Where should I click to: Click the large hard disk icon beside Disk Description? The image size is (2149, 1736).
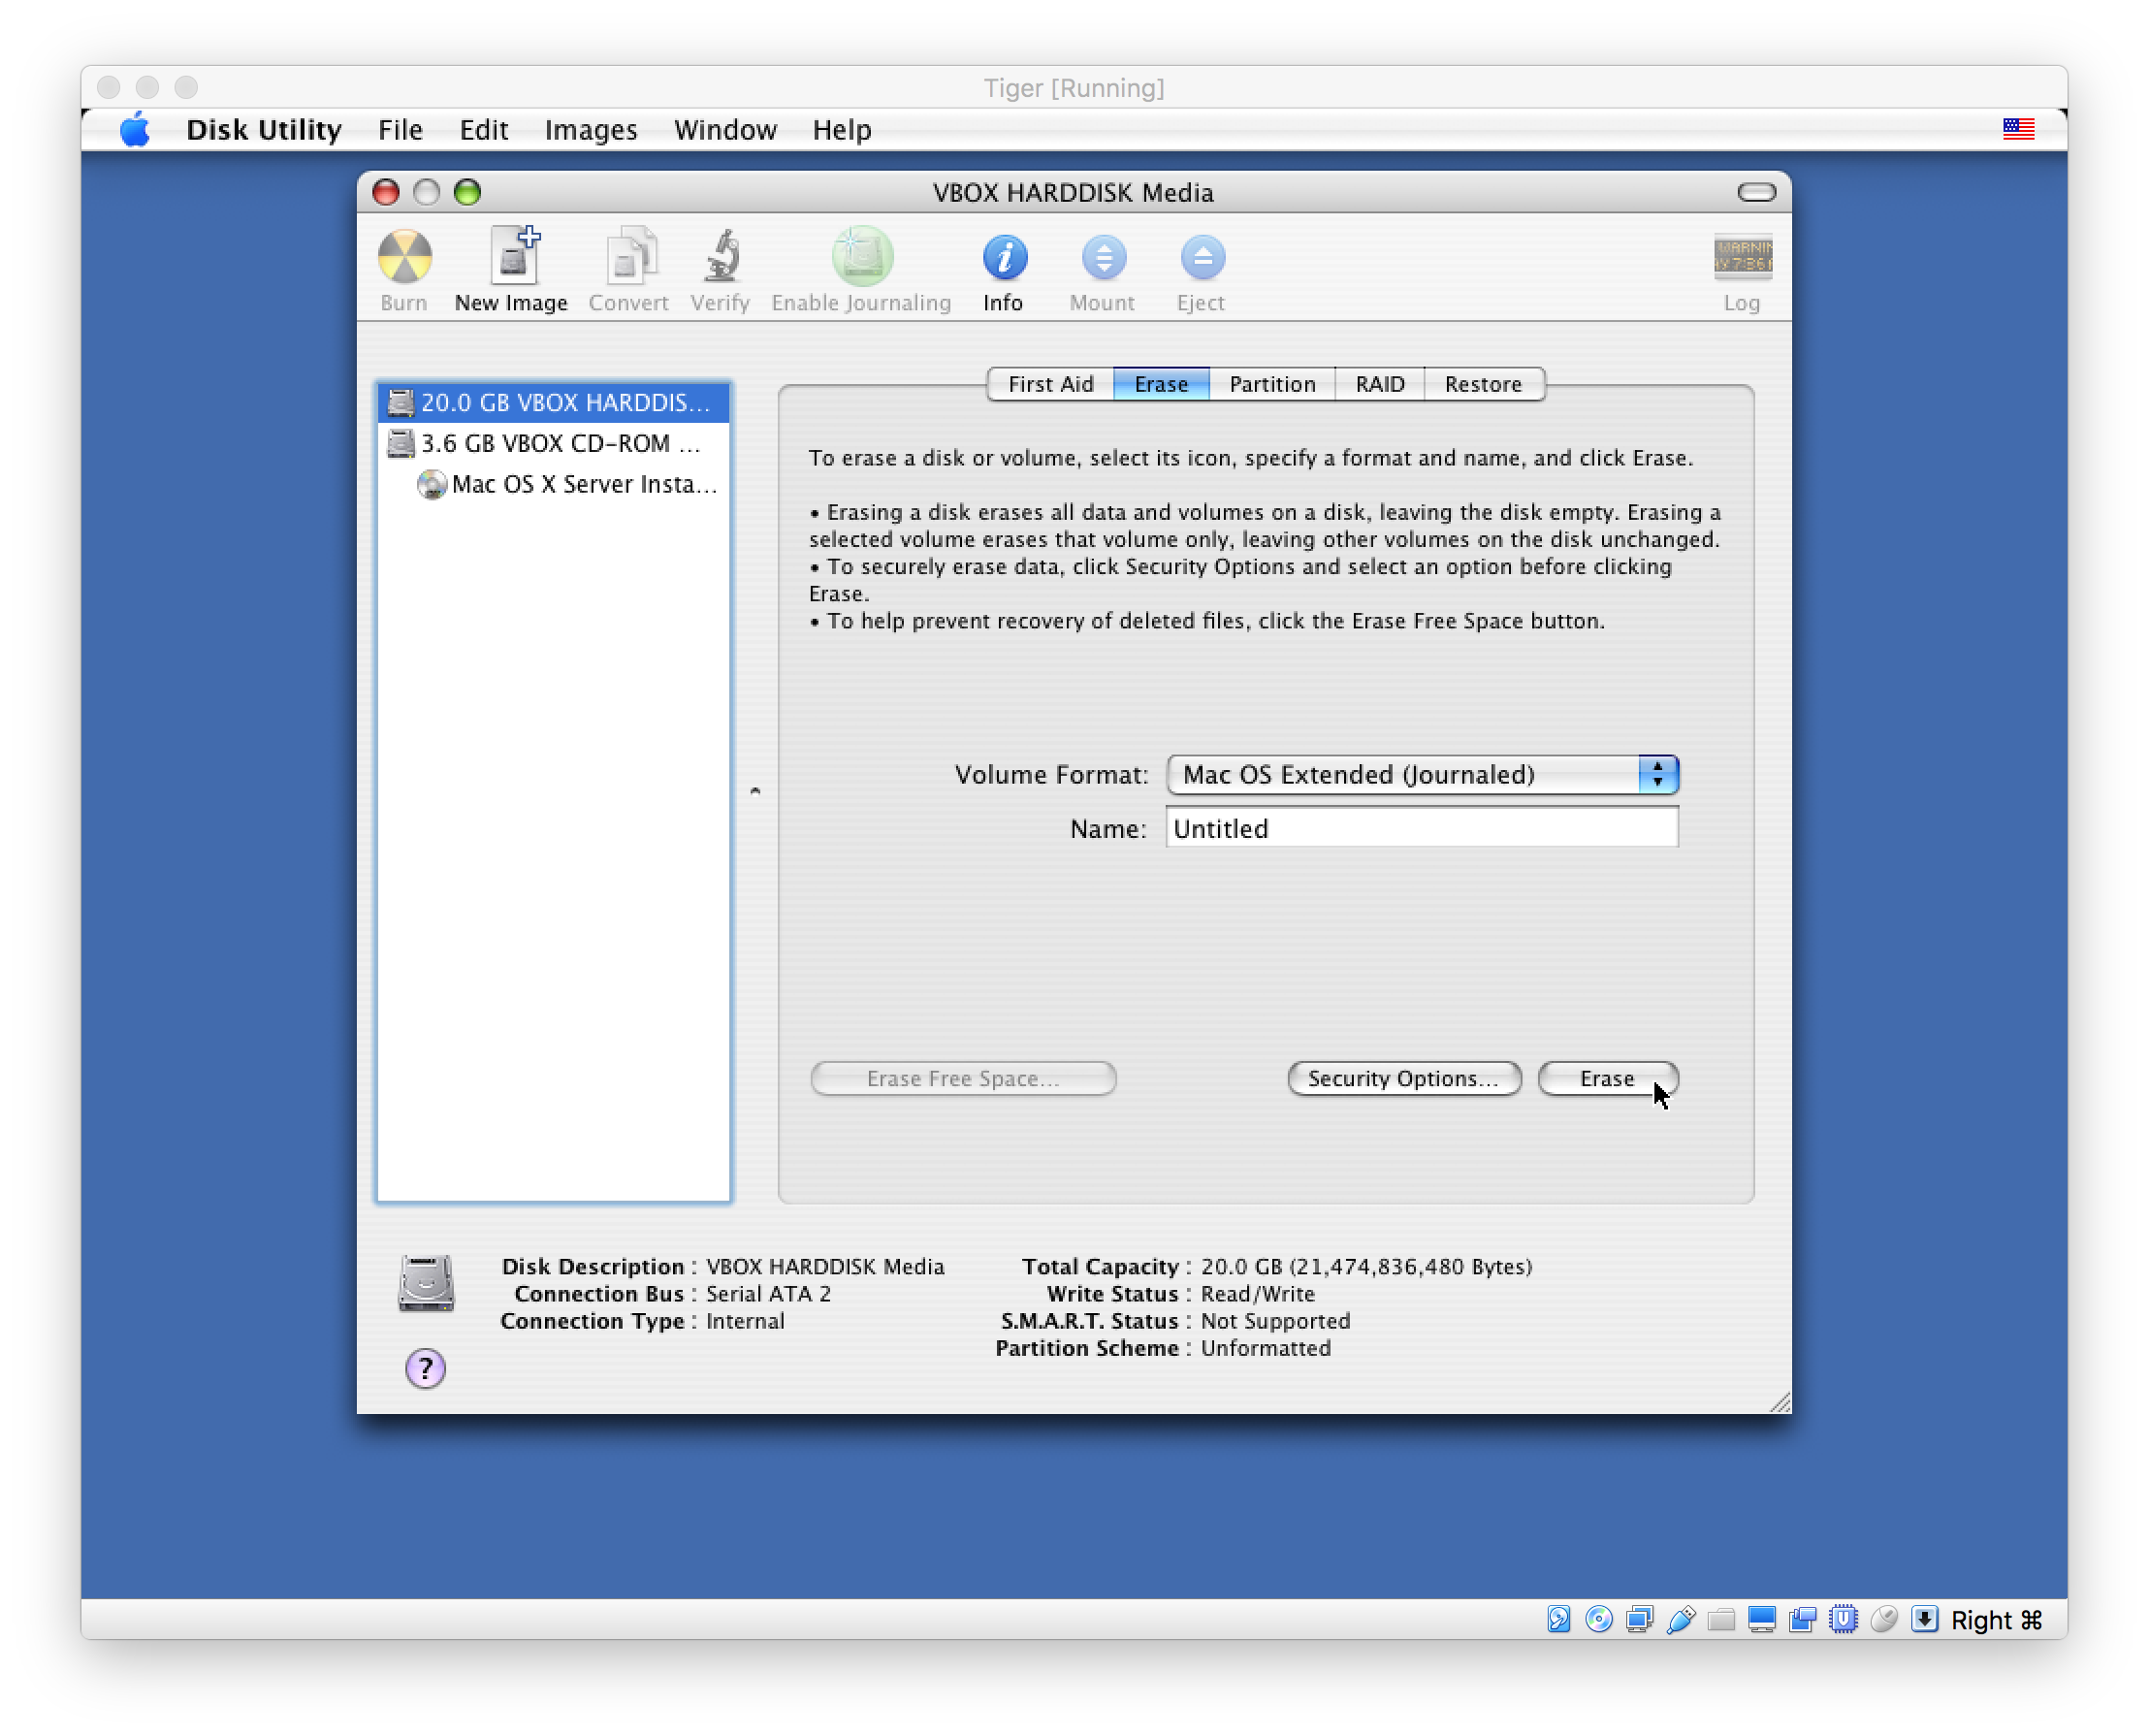(x=426, y=1282)
